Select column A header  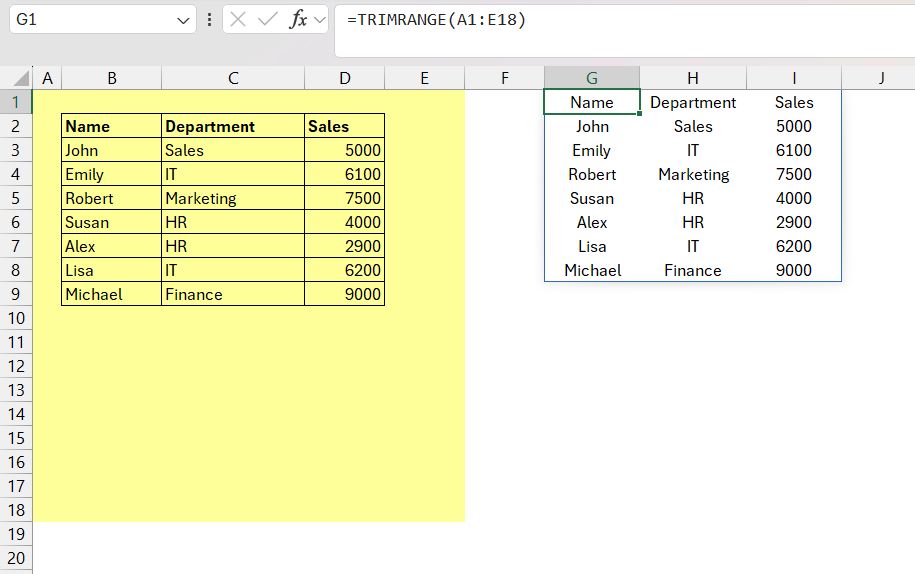point(47,78)
